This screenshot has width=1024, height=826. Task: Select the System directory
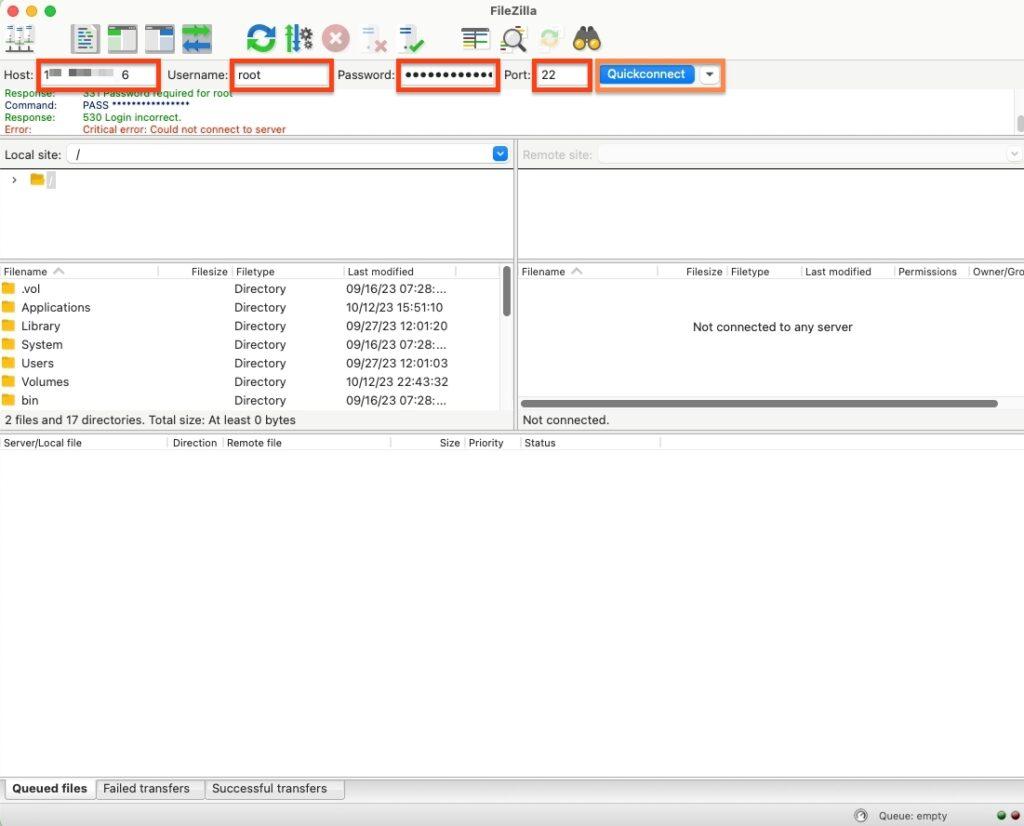(249, 345)
